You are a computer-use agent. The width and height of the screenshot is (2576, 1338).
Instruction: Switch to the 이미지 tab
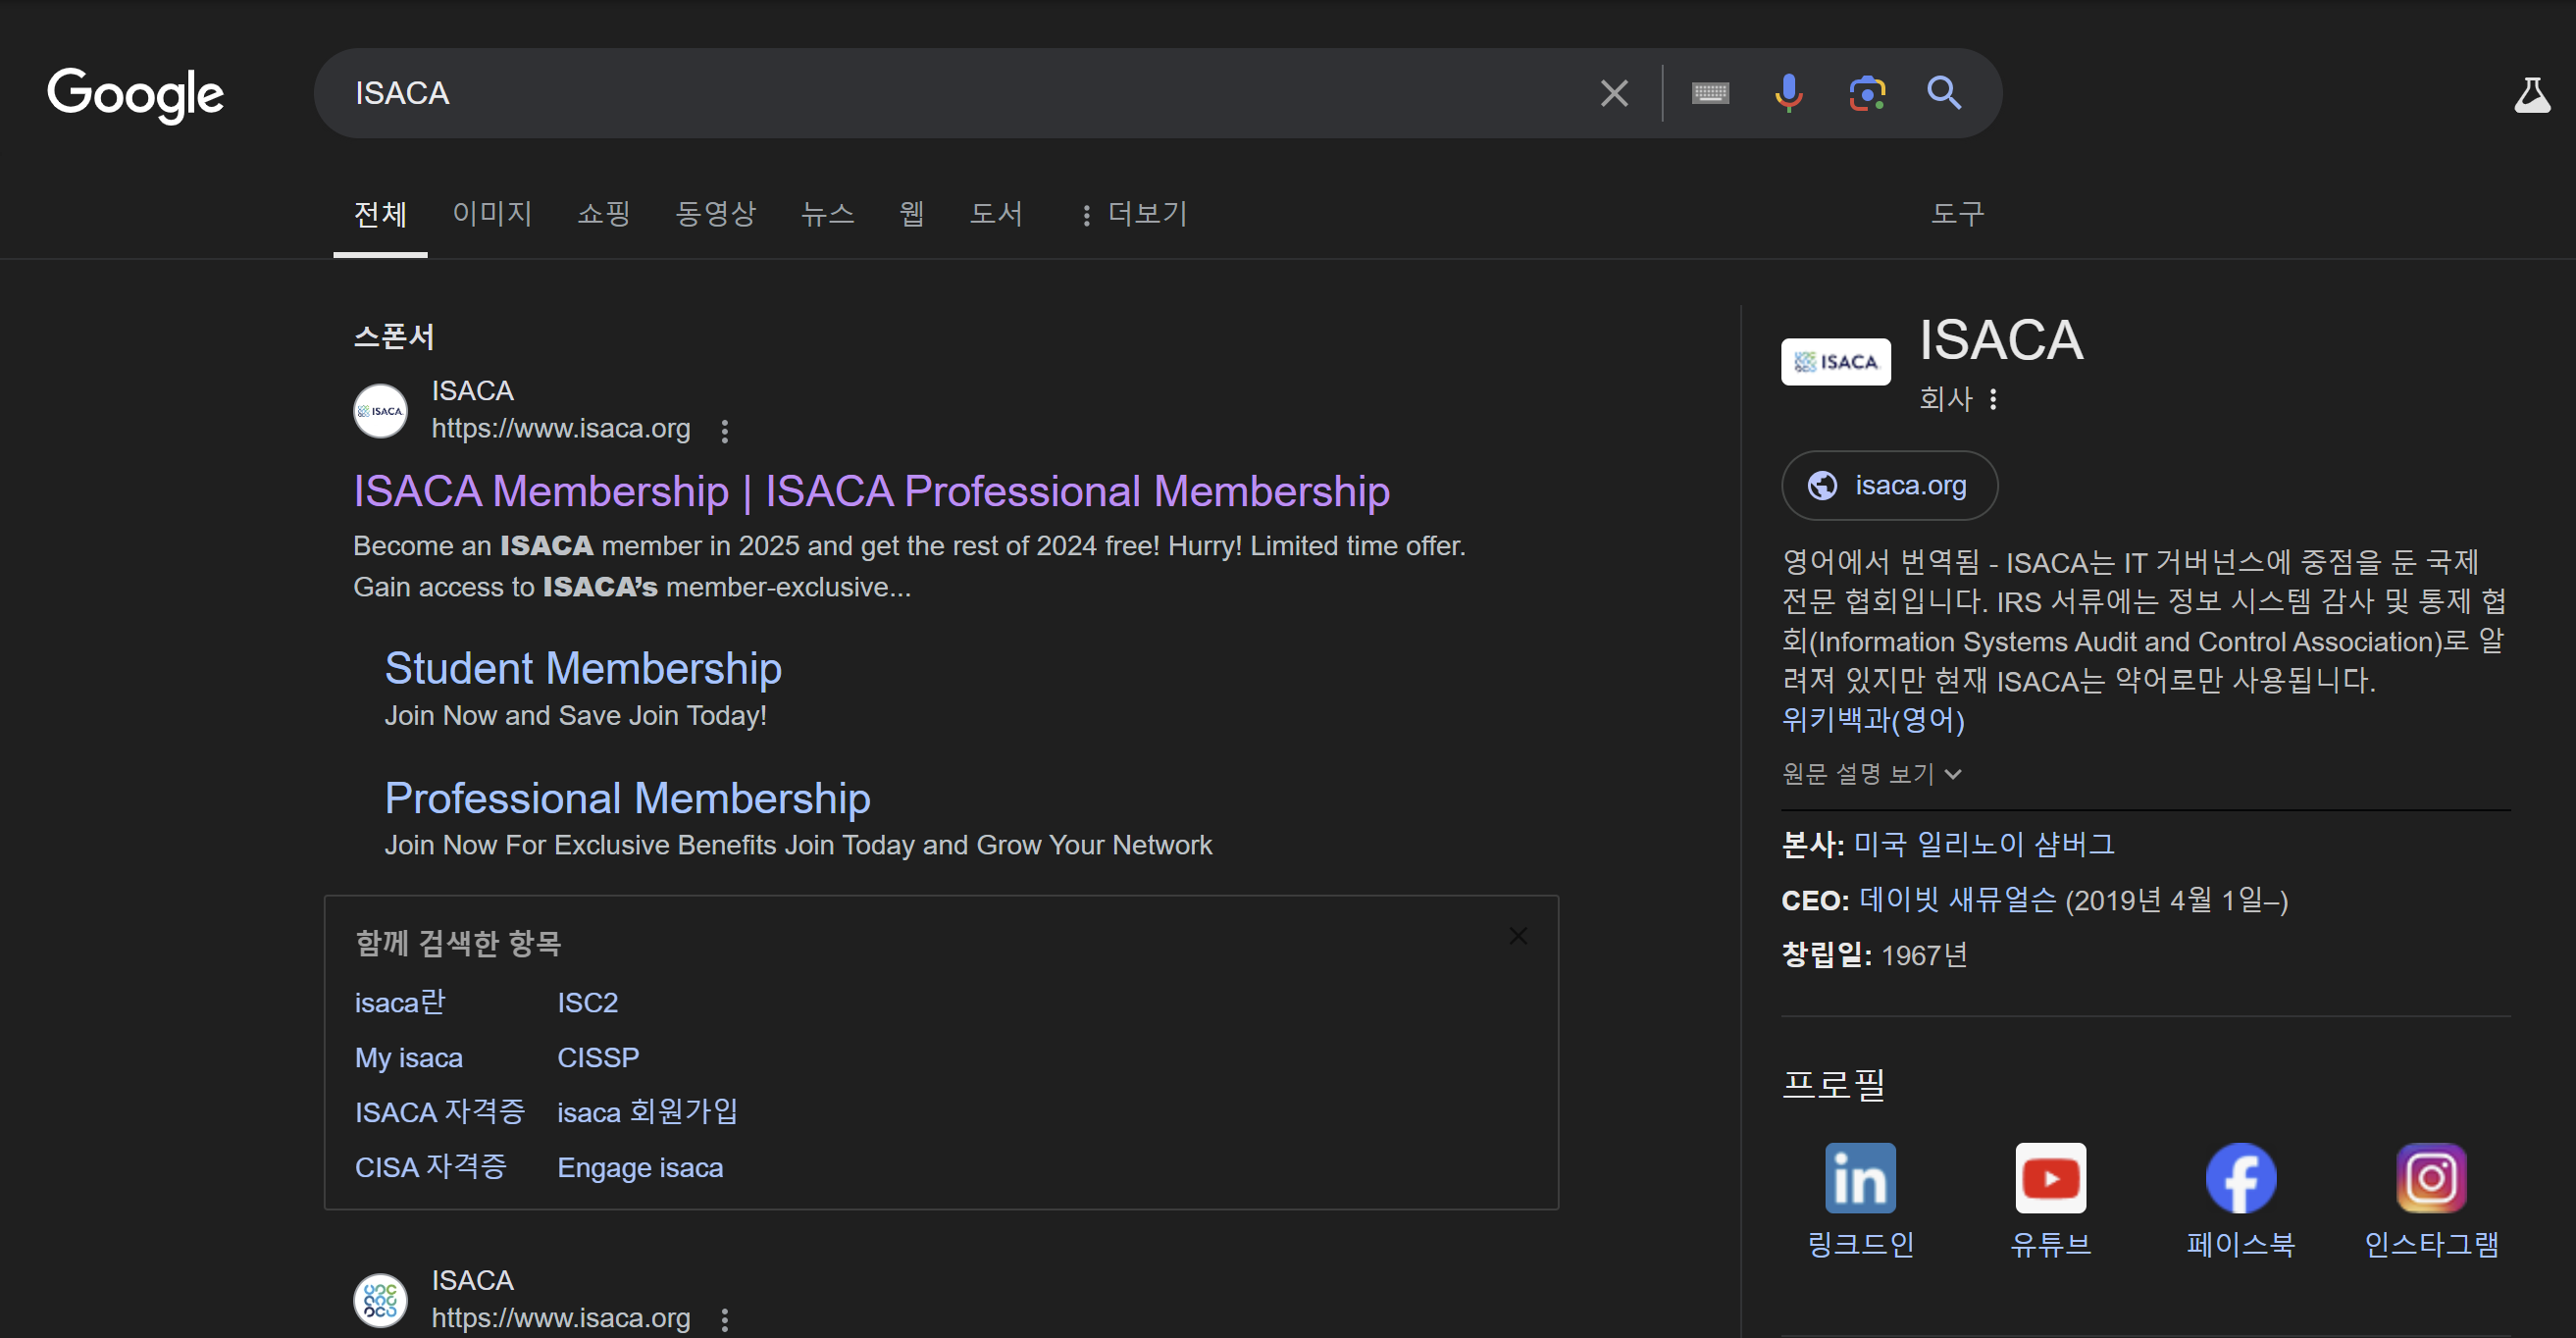pos(492,213)
